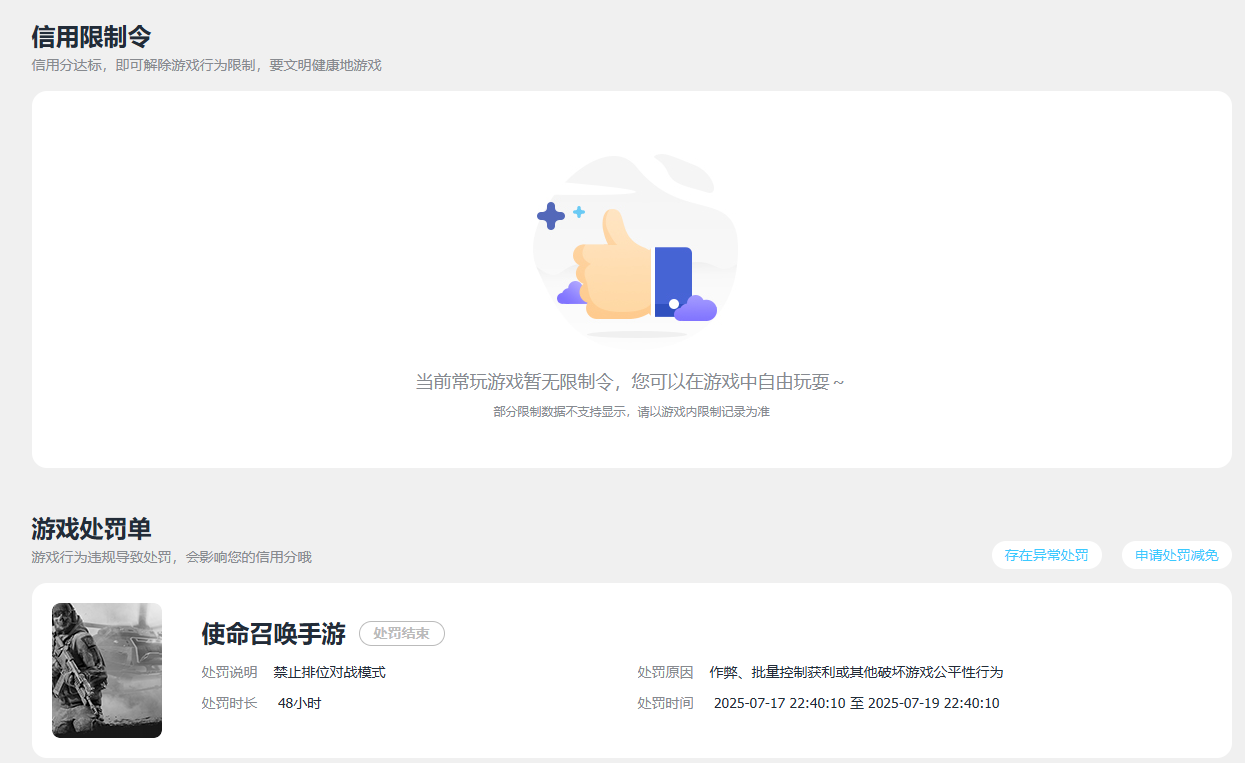Click the 部分限制数据不支持显示 note

[631, 412]
